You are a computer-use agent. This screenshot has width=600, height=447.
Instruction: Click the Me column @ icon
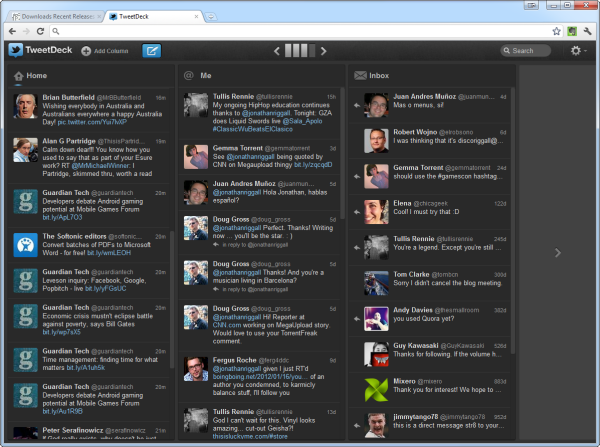pos(188,75)
